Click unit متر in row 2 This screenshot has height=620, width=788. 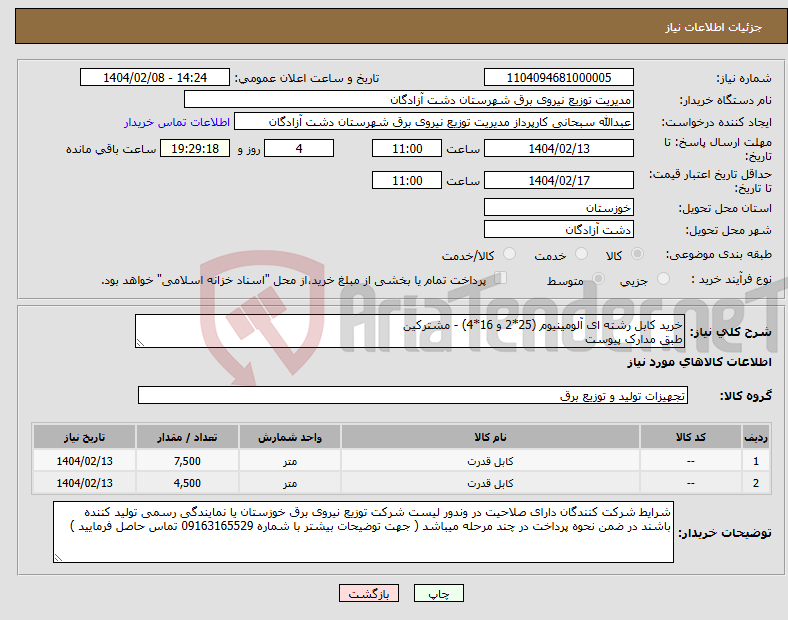[x=290, y=483]
